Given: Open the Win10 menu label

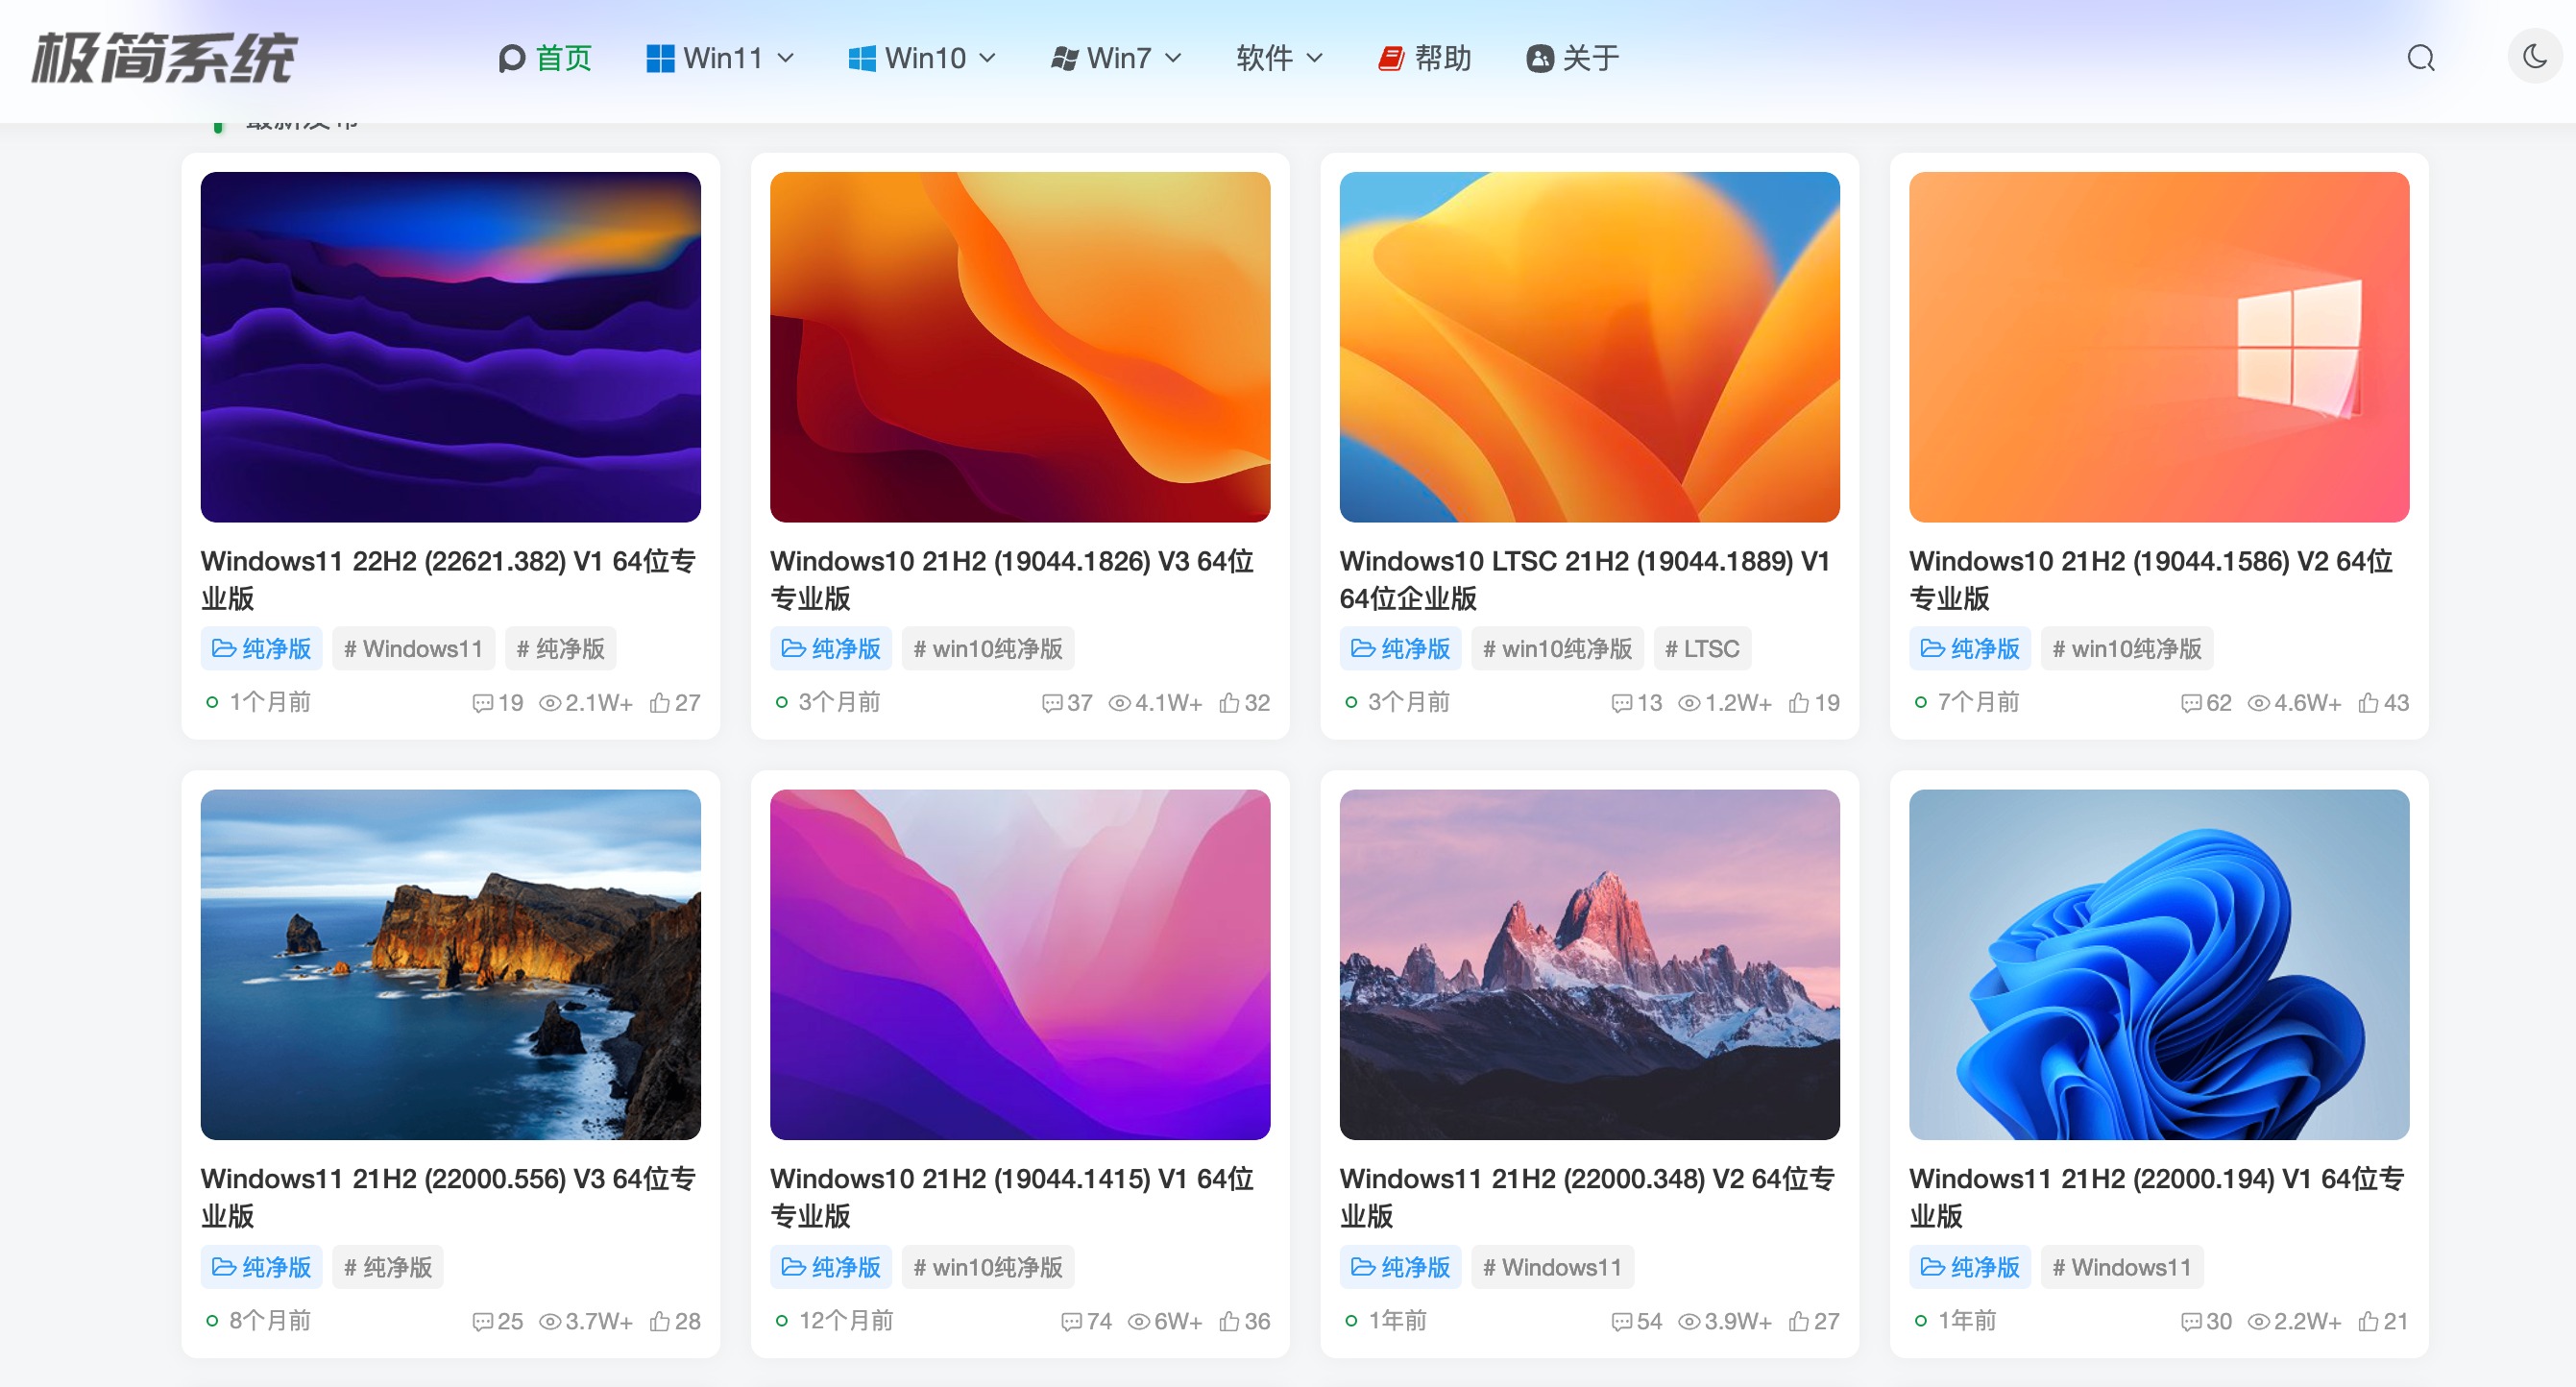Looking at the screenshot, I should [925, 58].
